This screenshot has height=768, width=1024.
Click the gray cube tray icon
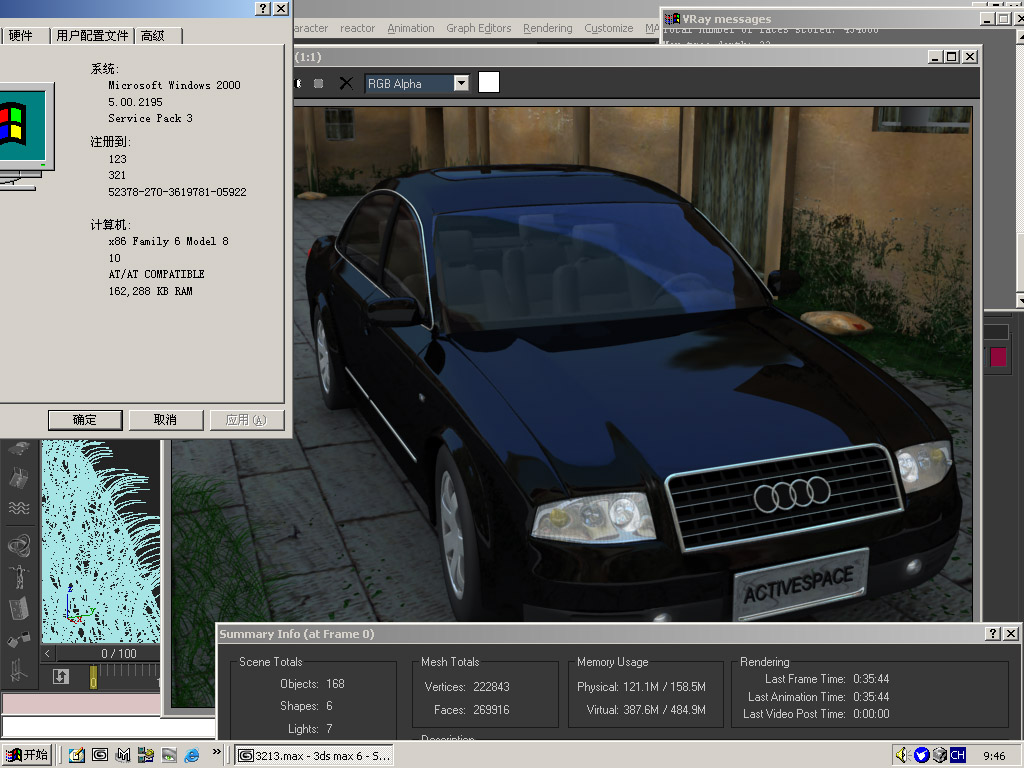[x=940, y=756]
